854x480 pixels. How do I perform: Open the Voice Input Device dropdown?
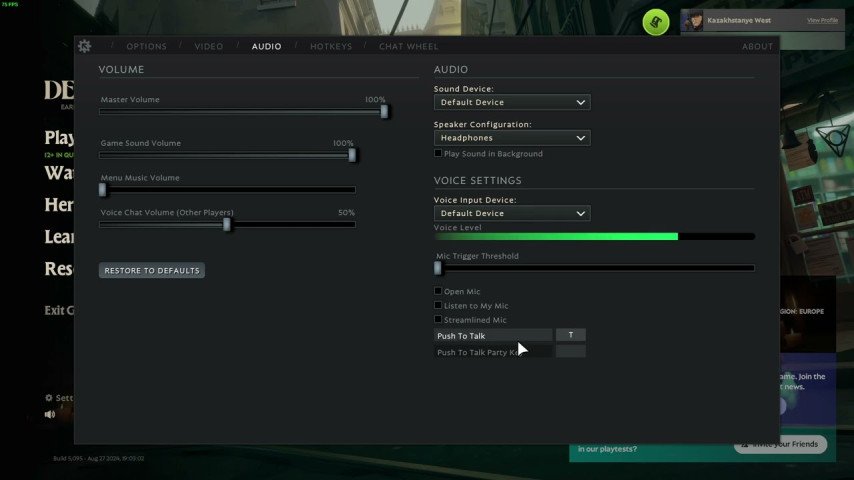(511, 213)
